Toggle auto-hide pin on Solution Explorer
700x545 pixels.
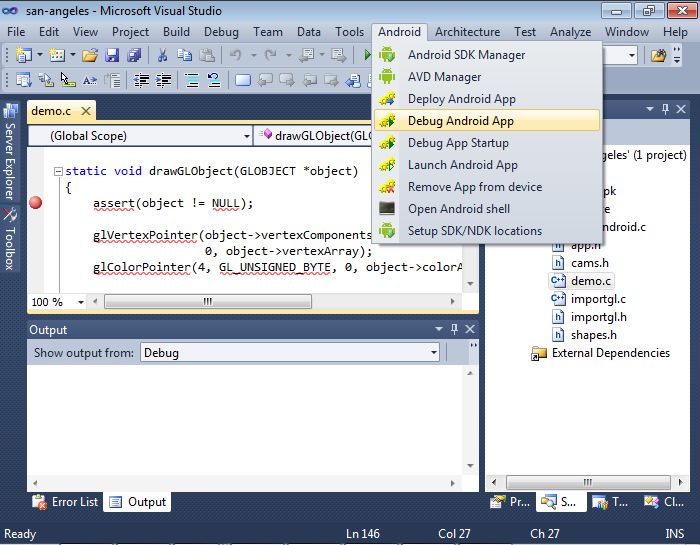pyautogui.click(x=666, y=109)
